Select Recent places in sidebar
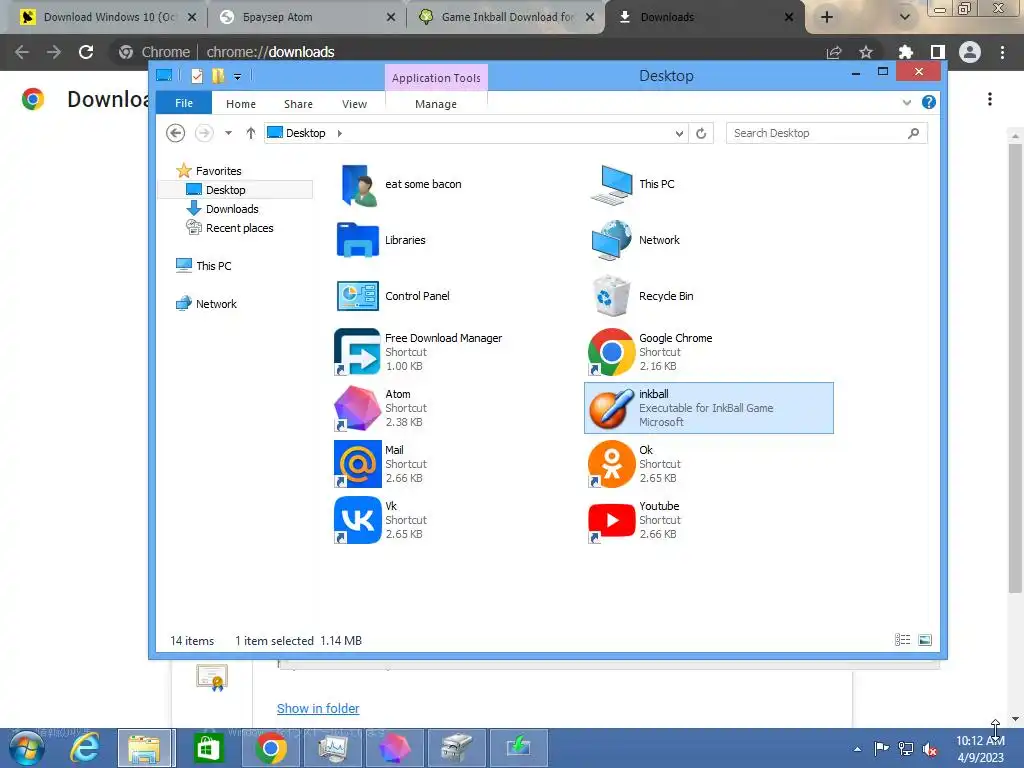The height and width of the screenshot is (768, 1024). pyautogui.click(x=239, y=228)
